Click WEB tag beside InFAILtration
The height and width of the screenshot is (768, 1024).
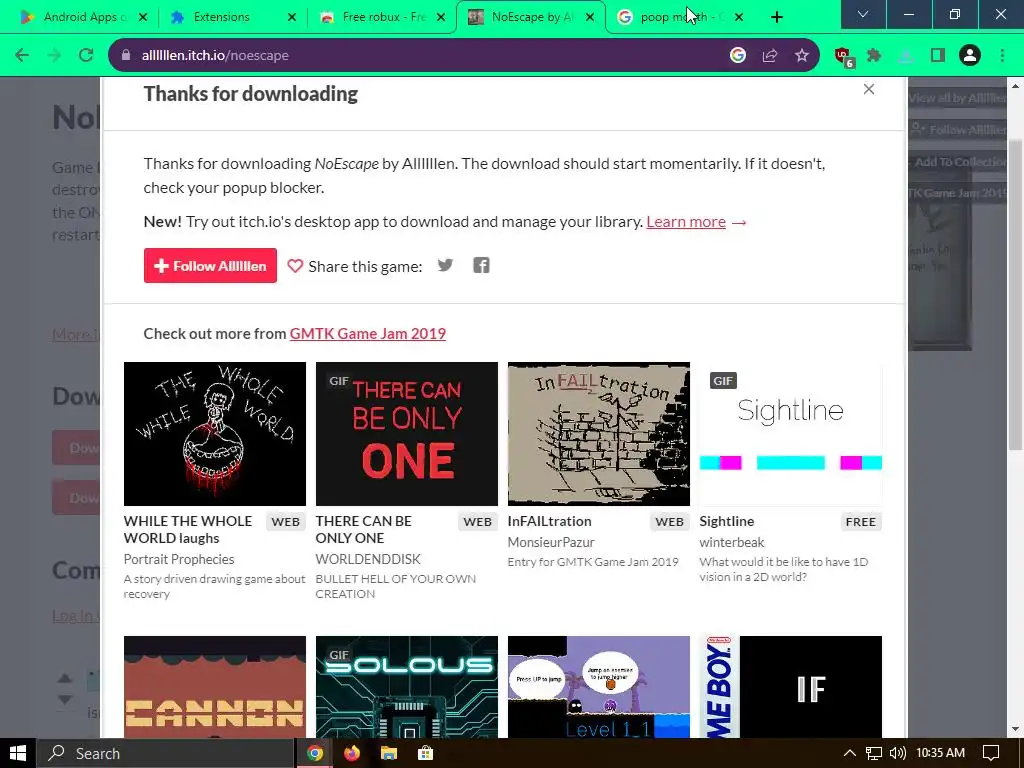[x=669, y=522]
